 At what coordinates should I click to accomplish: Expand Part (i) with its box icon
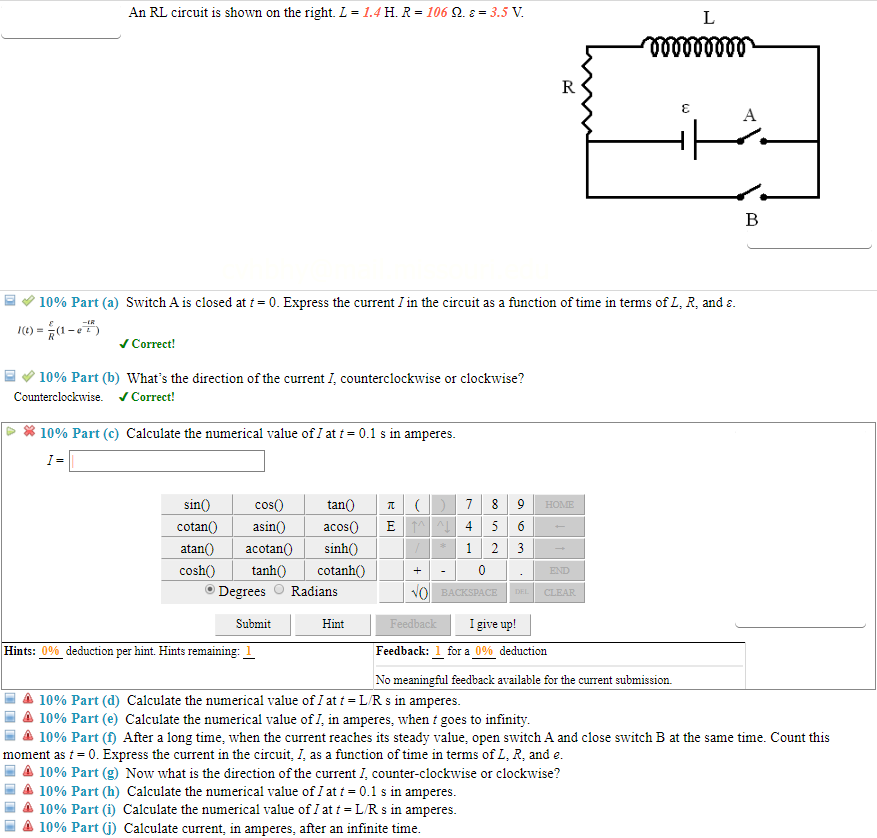[x=10, y=807]
